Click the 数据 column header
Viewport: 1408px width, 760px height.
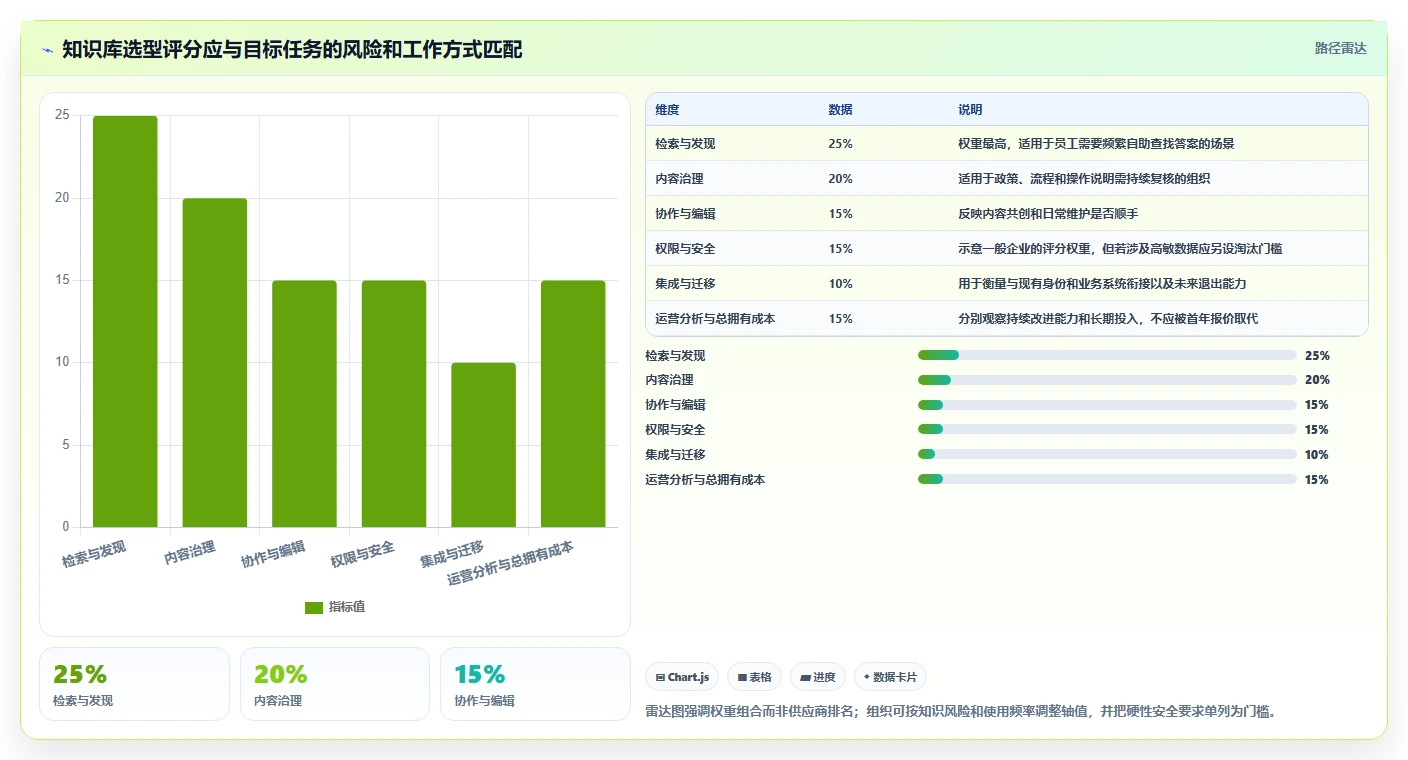pyautogui.click(x=840, y=110)
